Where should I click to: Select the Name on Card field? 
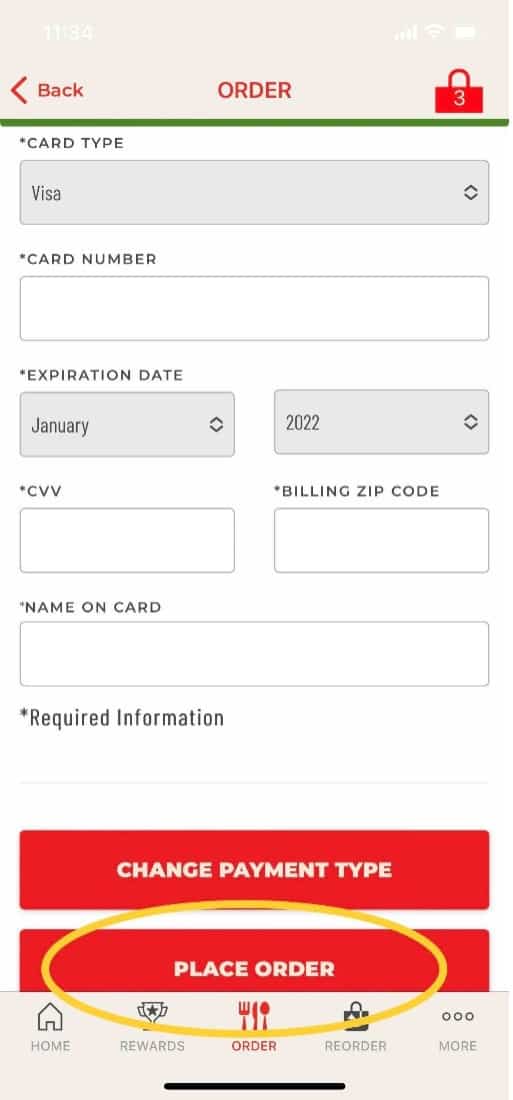[254, 654]
